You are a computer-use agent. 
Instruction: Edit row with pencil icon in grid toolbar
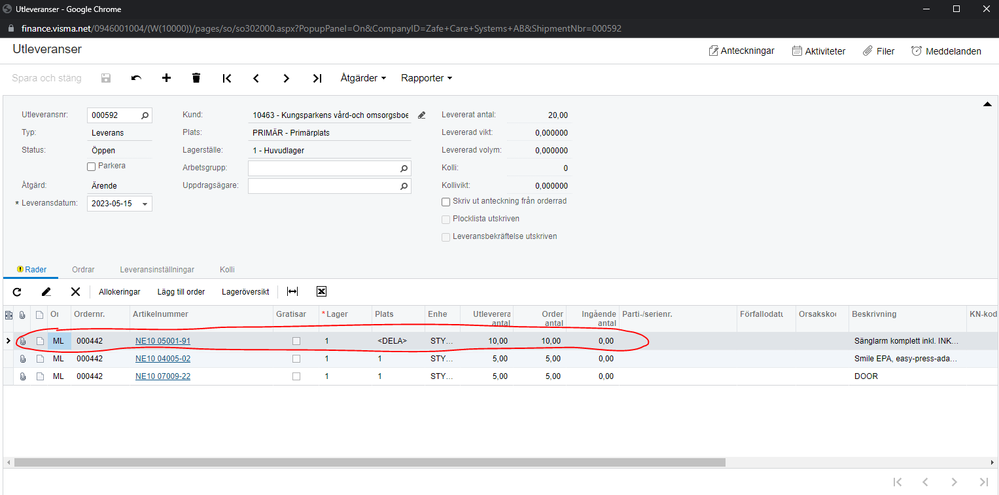46,292
